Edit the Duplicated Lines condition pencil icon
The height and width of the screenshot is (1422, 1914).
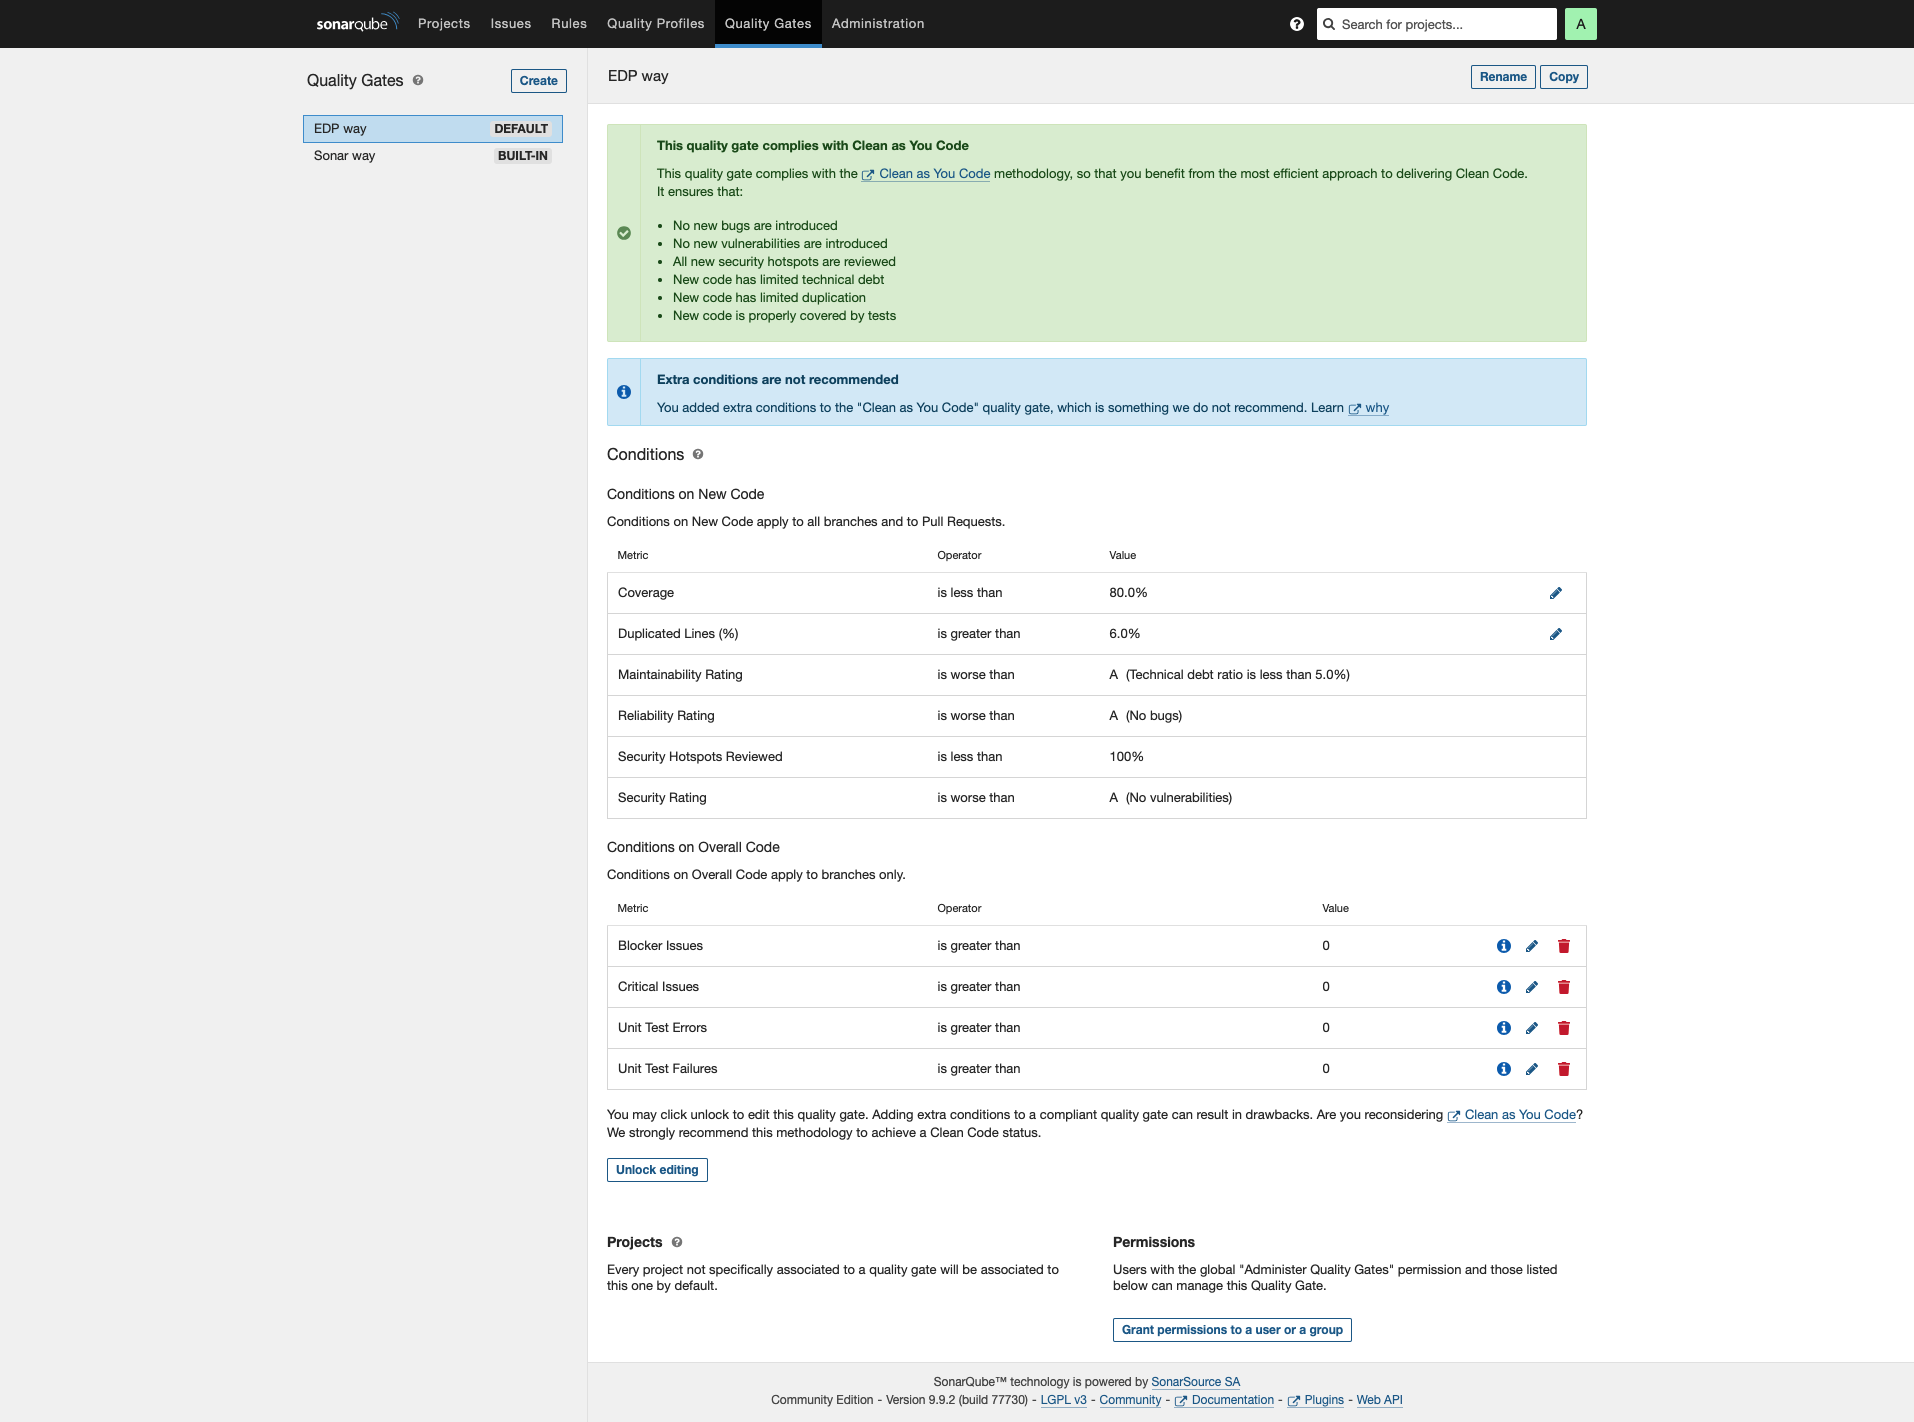[1556, 634]
